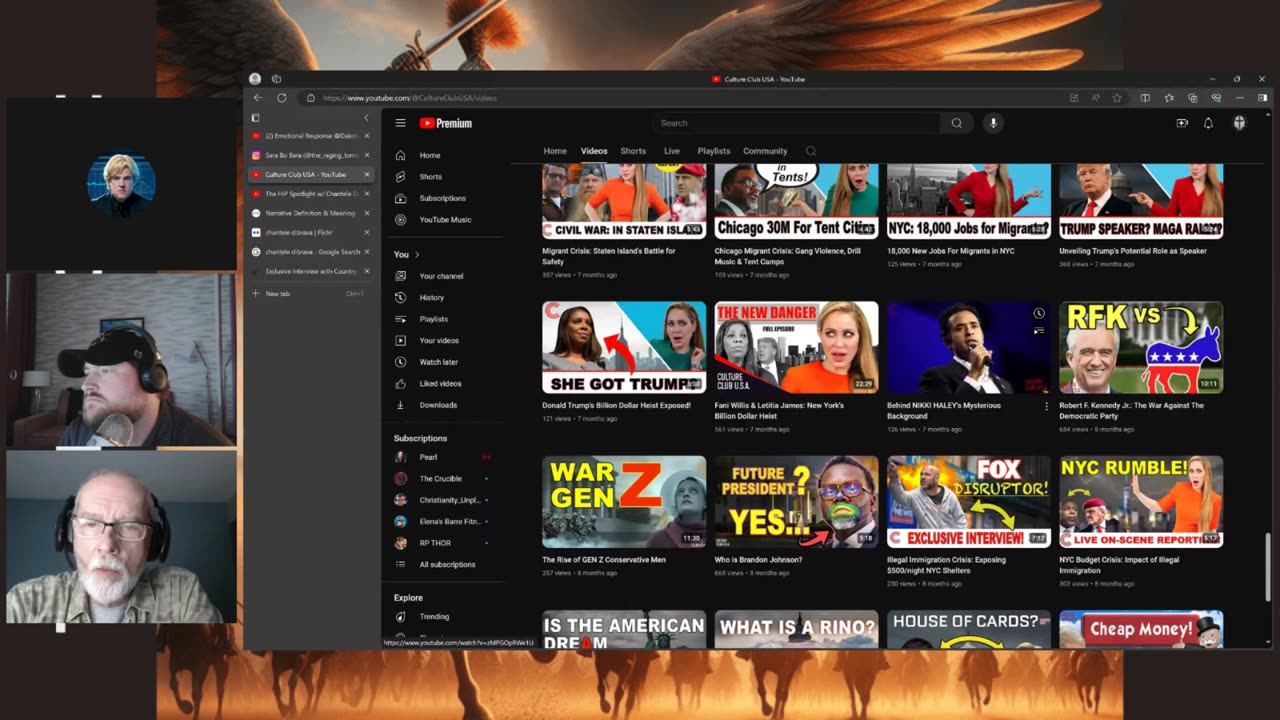Switch to The HIP Spotlight browser tab

pyautogui.click(x=310, y=194)
